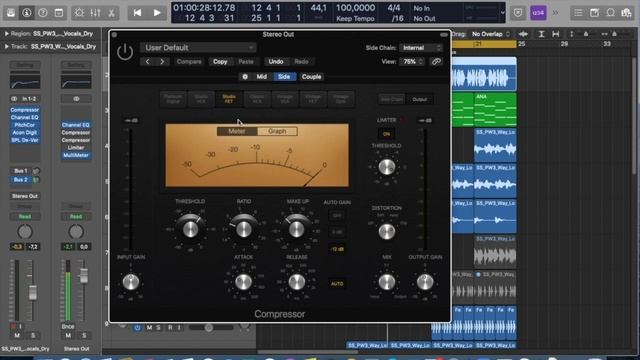Go to next preset arrow
Viewport: 640px width, 360px height.
(x=162, y=62)
